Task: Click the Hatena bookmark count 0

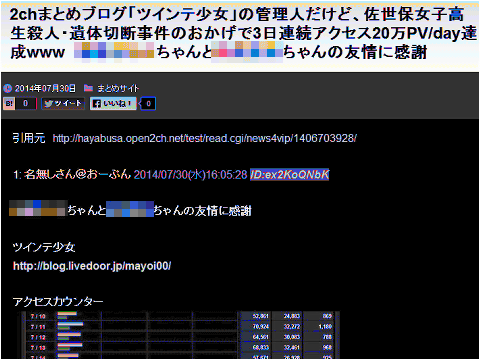Action: pos(26,103)
